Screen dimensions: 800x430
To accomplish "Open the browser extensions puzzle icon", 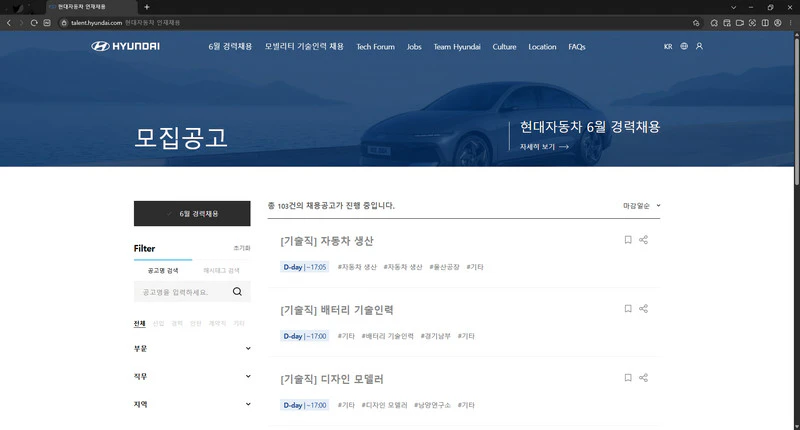I will pyautogui.click(x=714, y=22).
